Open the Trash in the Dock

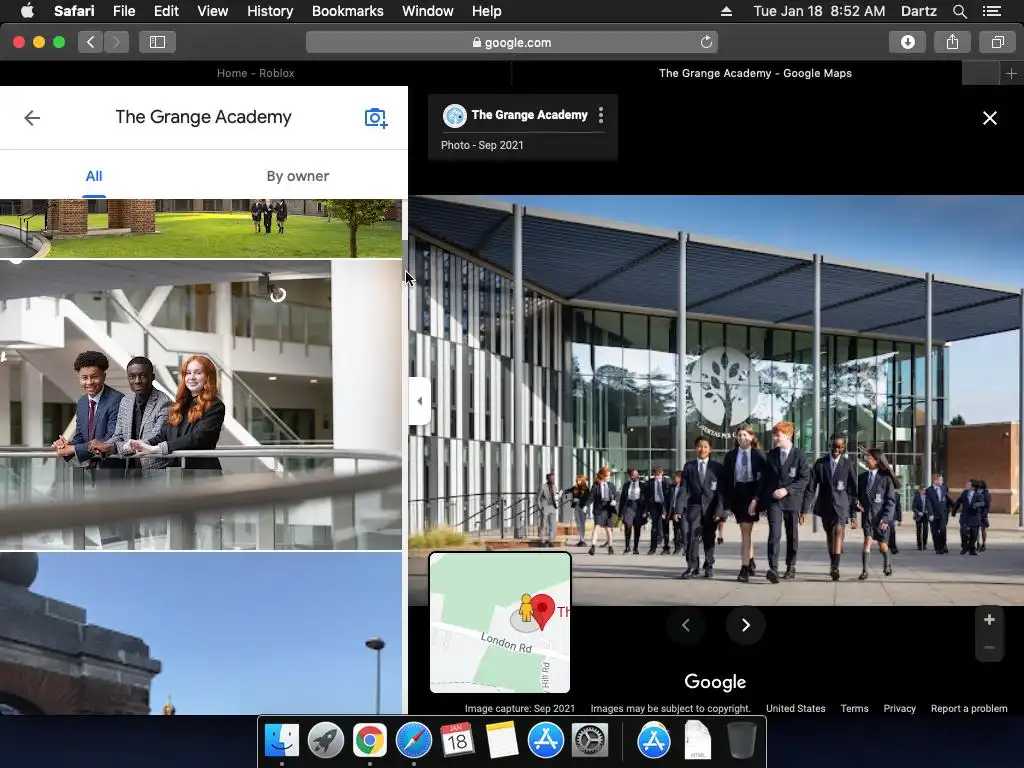click(741, 740)
